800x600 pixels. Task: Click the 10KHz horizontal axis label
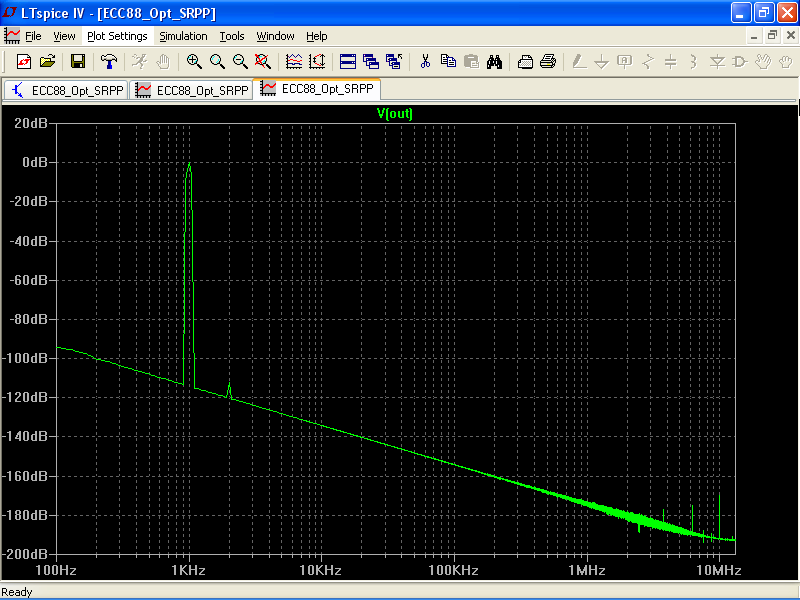coord(320,570)
